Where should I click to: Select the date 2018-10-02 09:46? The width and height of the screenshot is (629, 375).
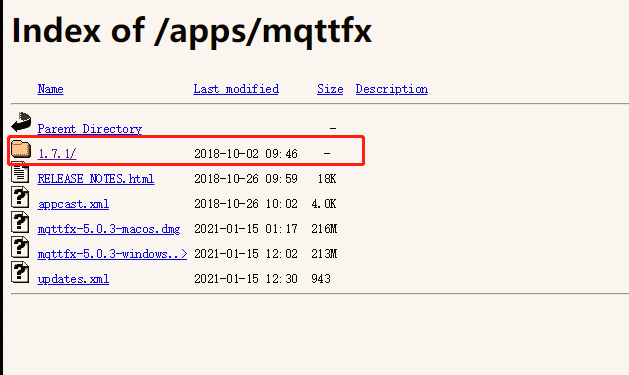coord(246,154)
